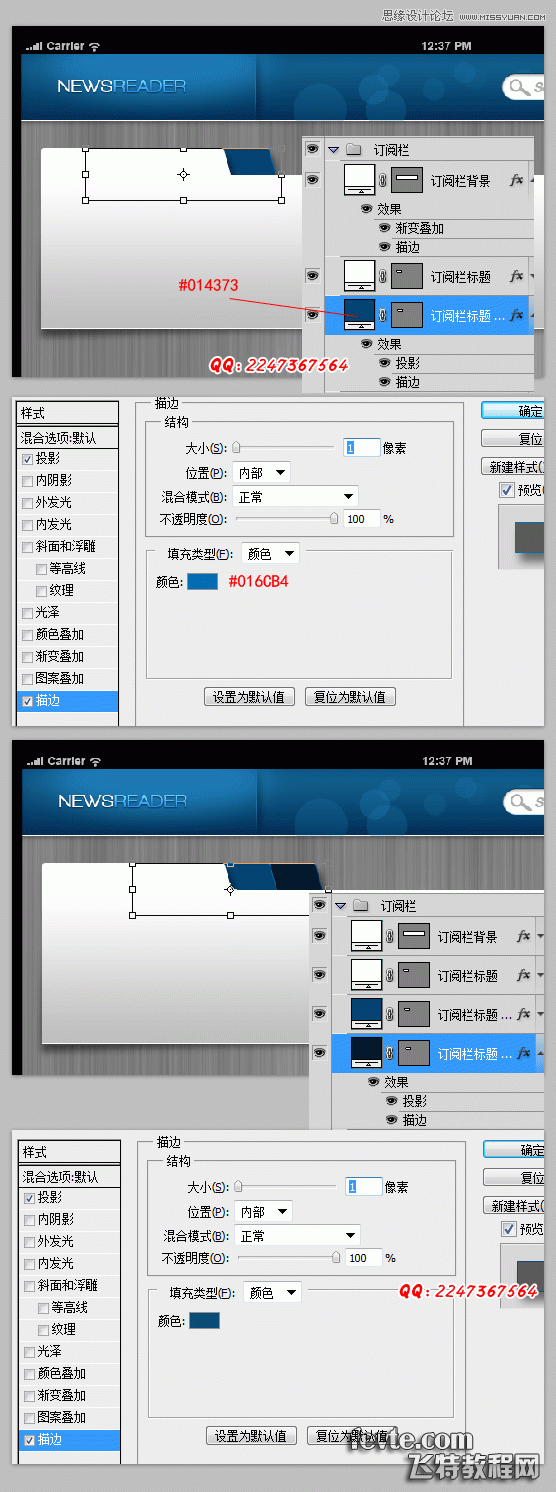
Task: Click the blue #014373 layer thumbnail in the upper panel
Action: [x=359, y=314]
